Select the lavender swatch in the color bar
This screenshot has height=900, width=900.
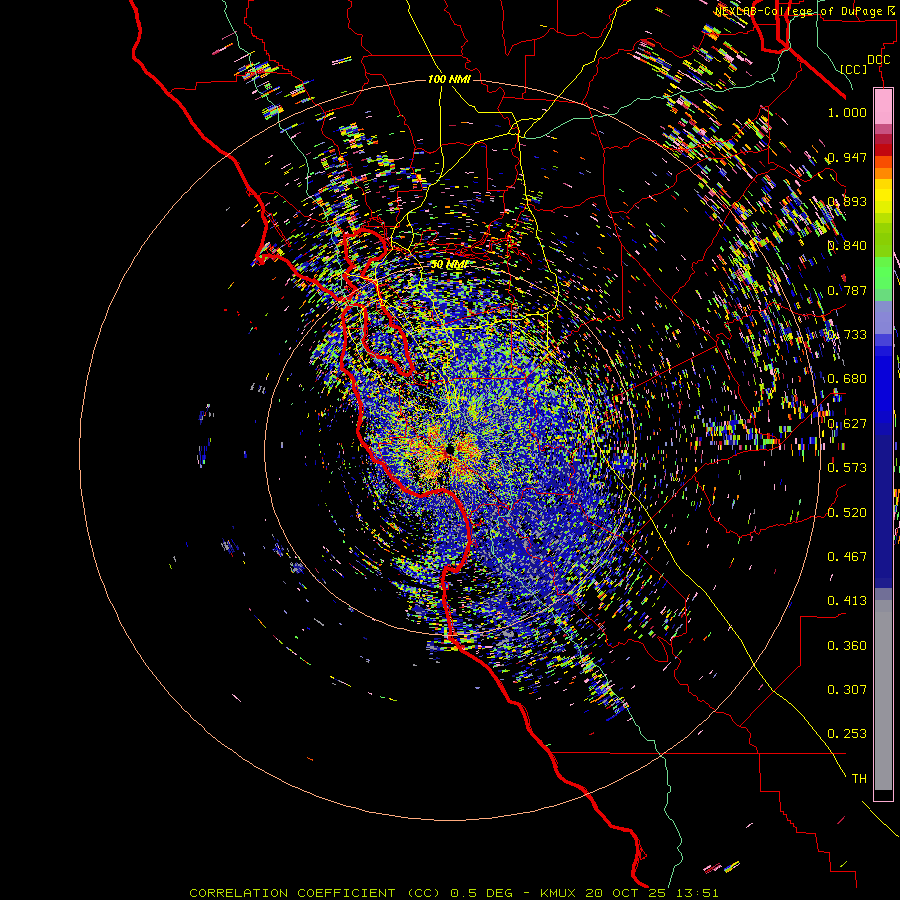tap(883, 317)
